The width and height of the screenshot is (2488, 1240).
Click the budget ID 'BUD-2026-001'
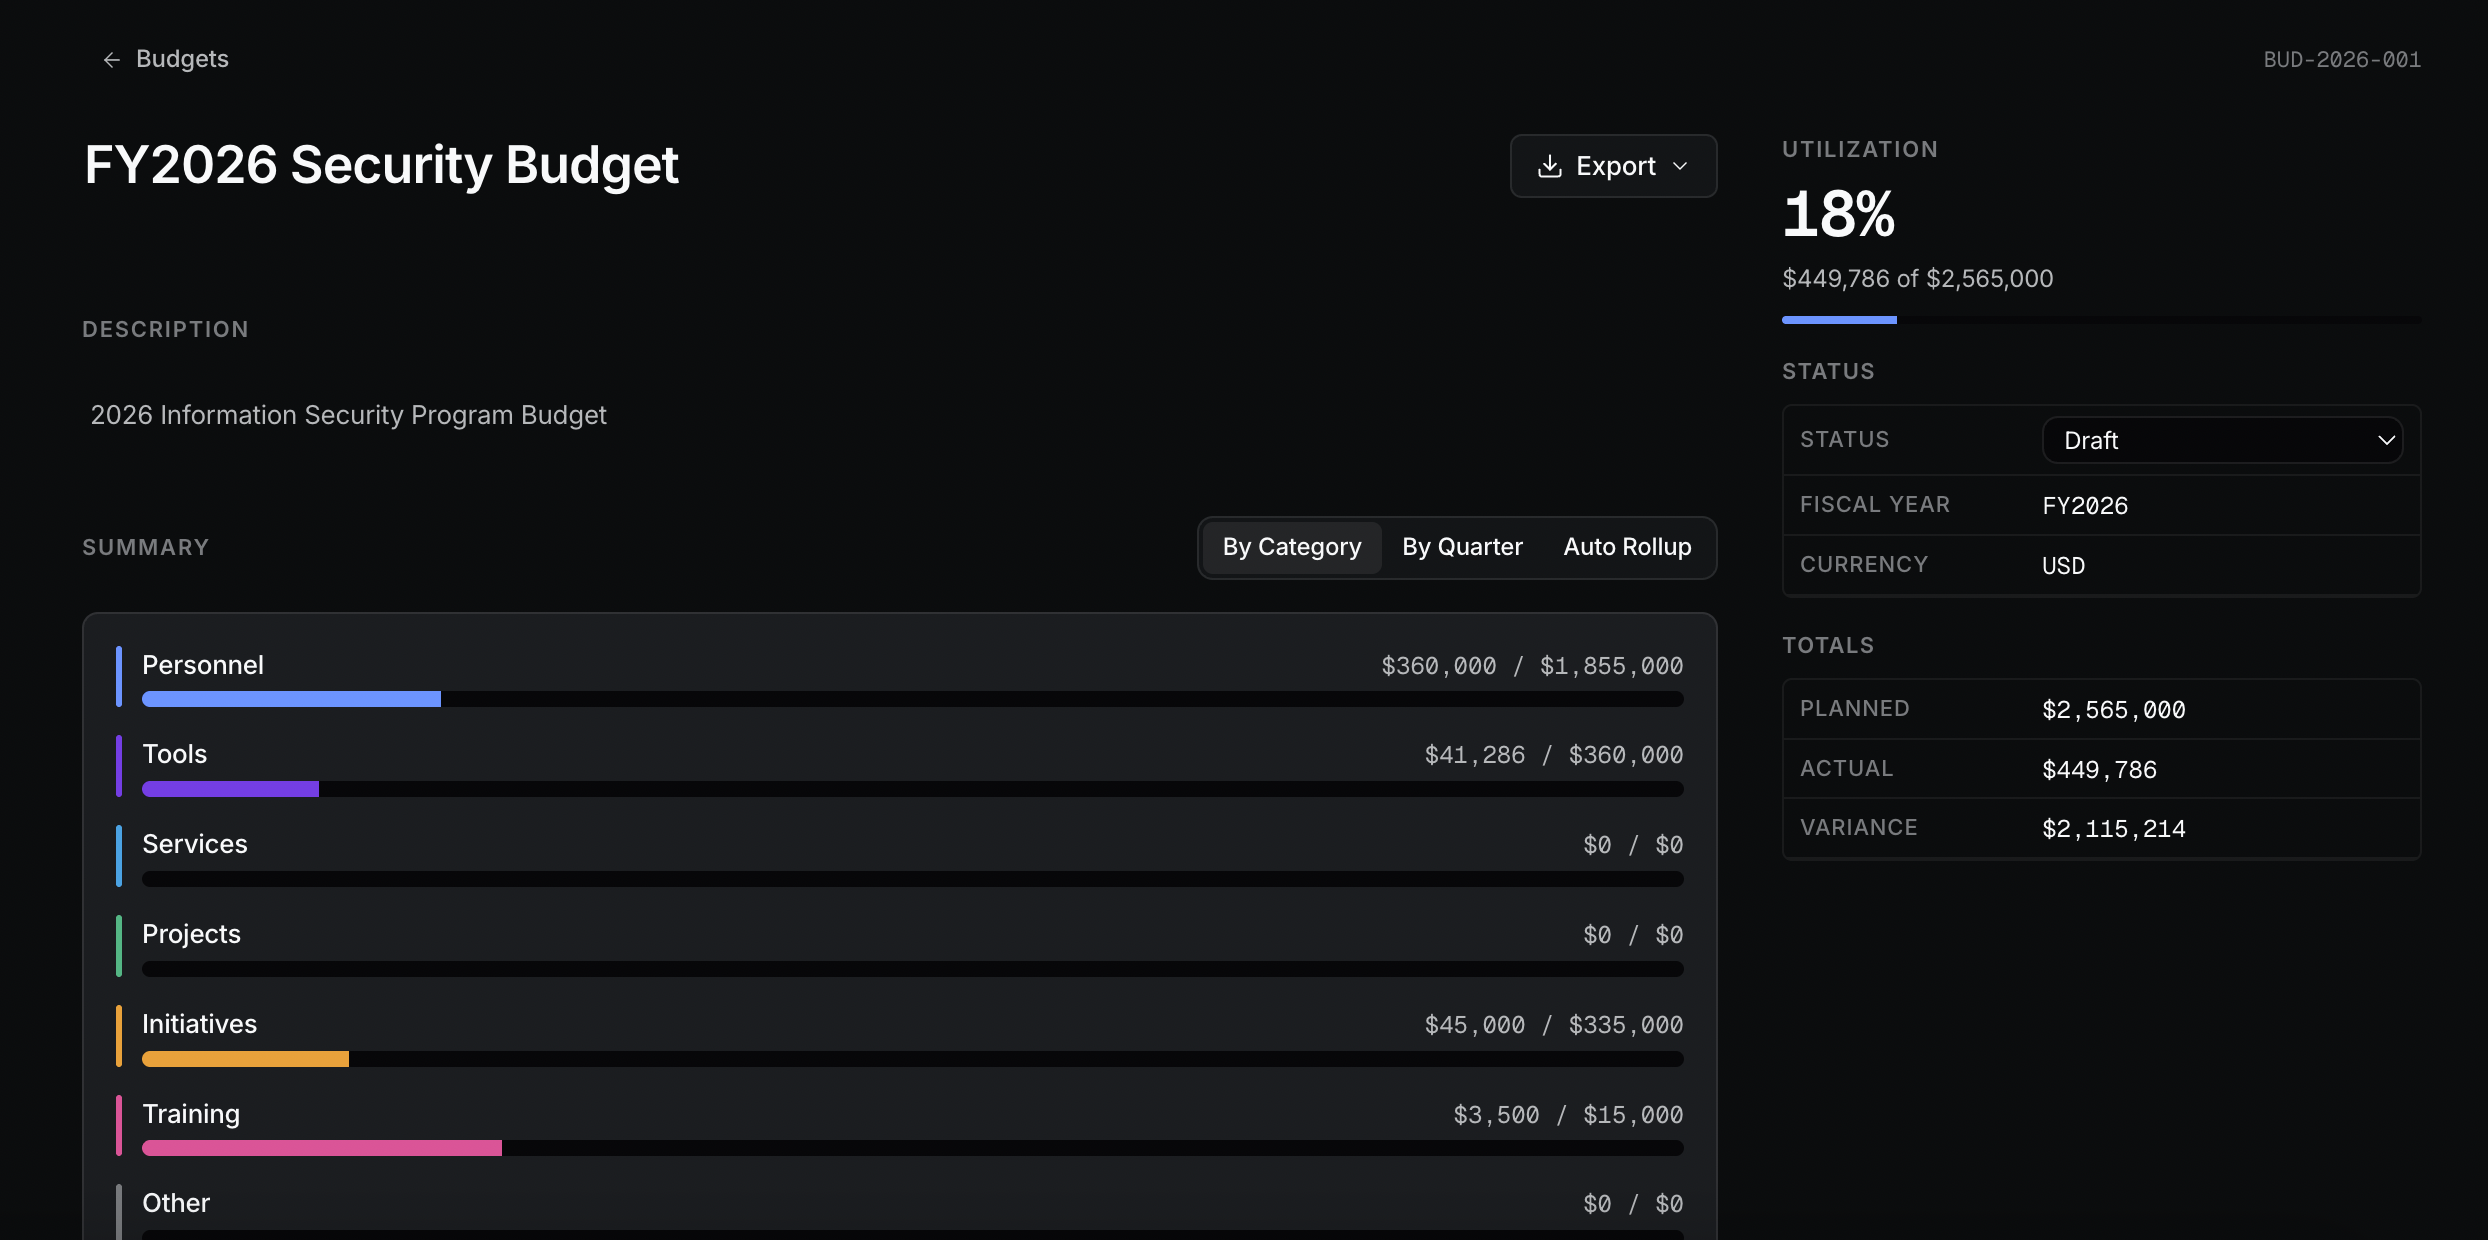coord(2342,60)
